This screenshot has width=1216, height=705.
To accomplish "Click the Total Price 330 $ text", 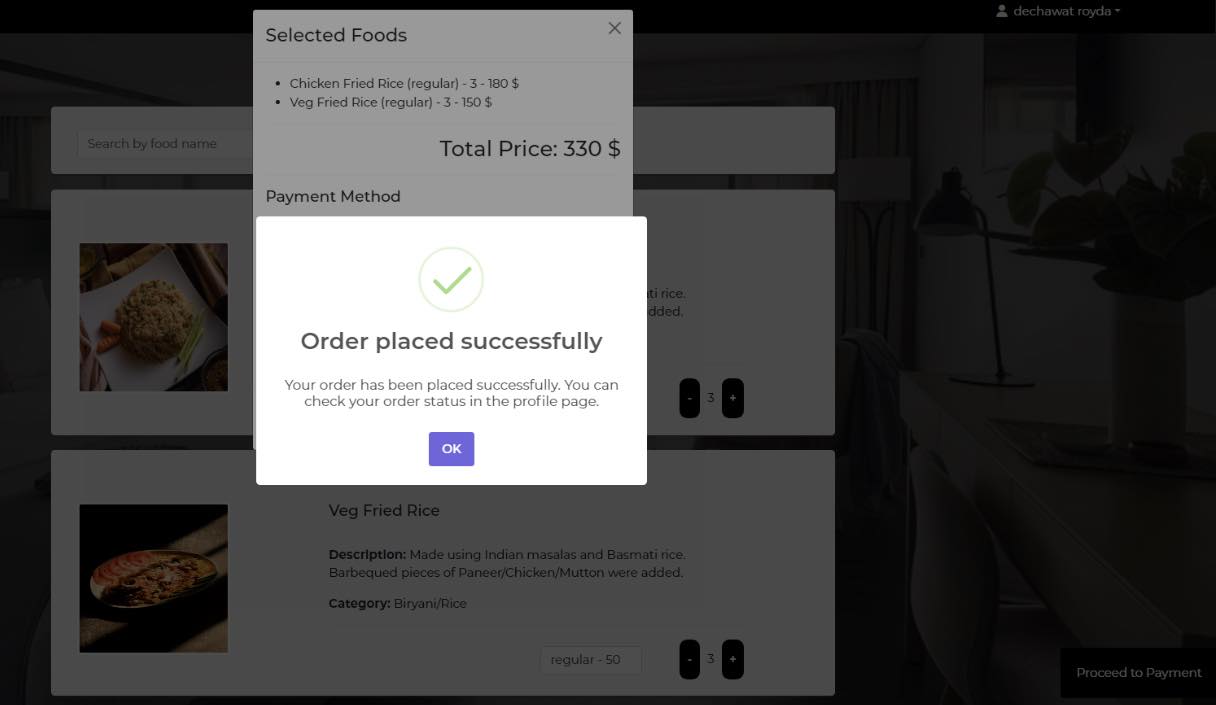I will pos(529,149).
